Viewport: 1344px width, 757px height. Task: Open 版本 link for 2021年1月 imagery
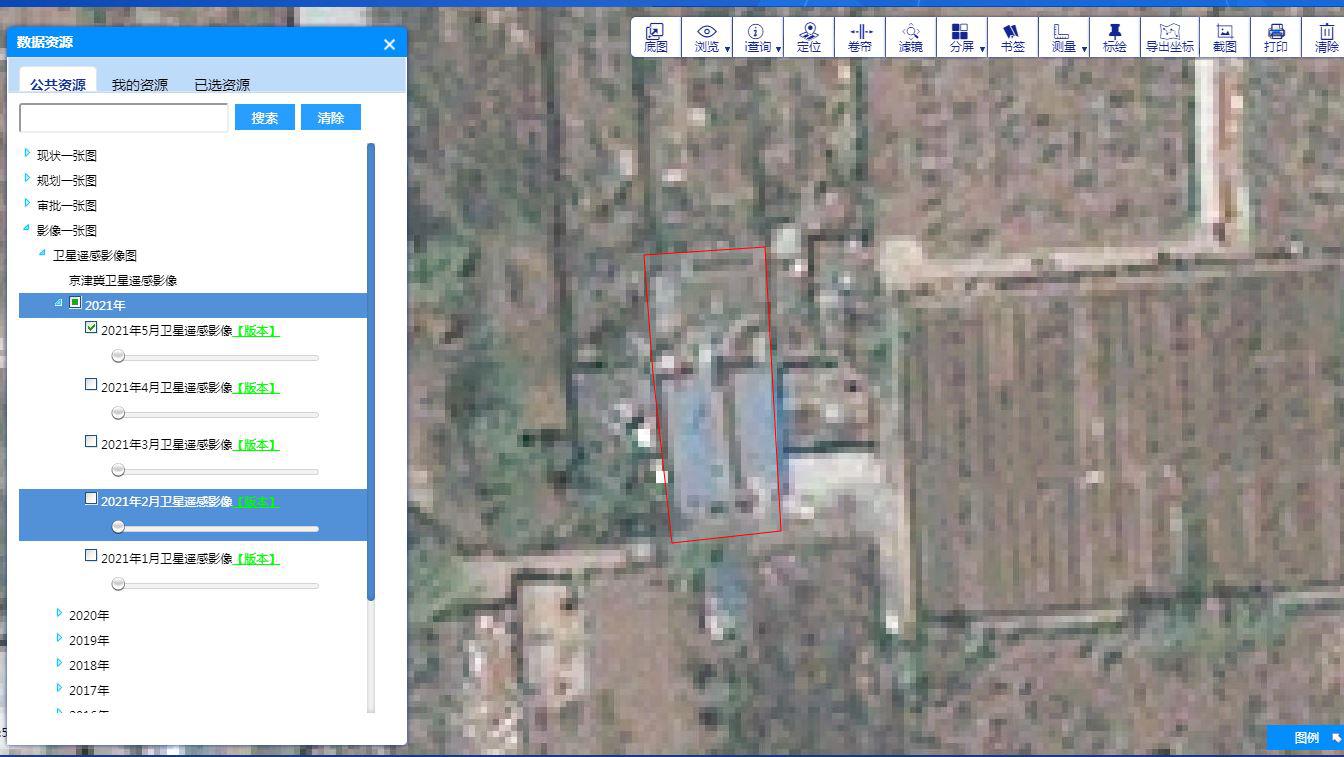click(x=256, y=559)
